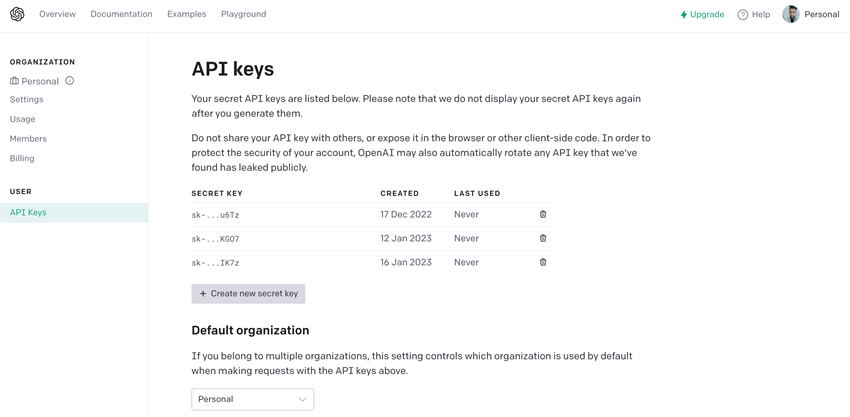The height and width of the screenshot is (417, 850).
Task: Click the user profile avatar
Action: tap(791, 14)
